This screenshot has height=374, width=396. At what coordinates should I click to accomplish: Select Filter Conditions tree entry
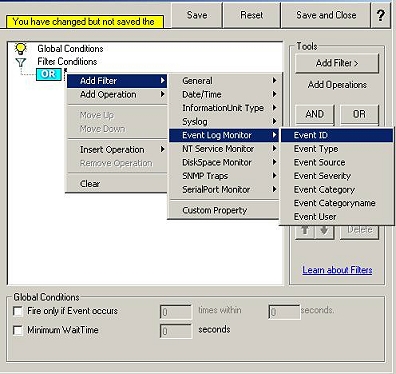point(67,62)
